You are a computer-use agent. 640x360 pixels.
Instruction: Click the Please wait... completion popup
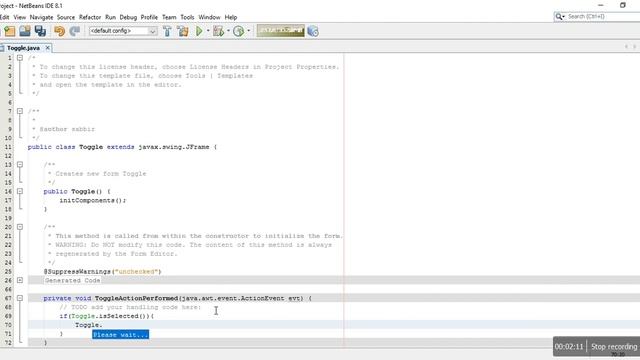120,335
